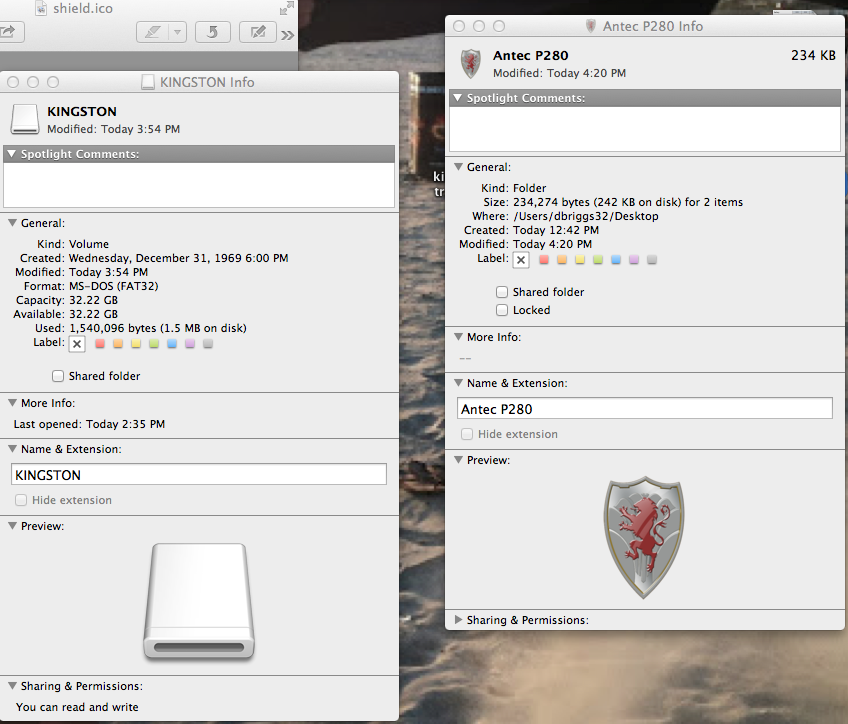Pick blue label for Antec P280
Viewport: 848px width, 724px height.
(x=616, y=260)
